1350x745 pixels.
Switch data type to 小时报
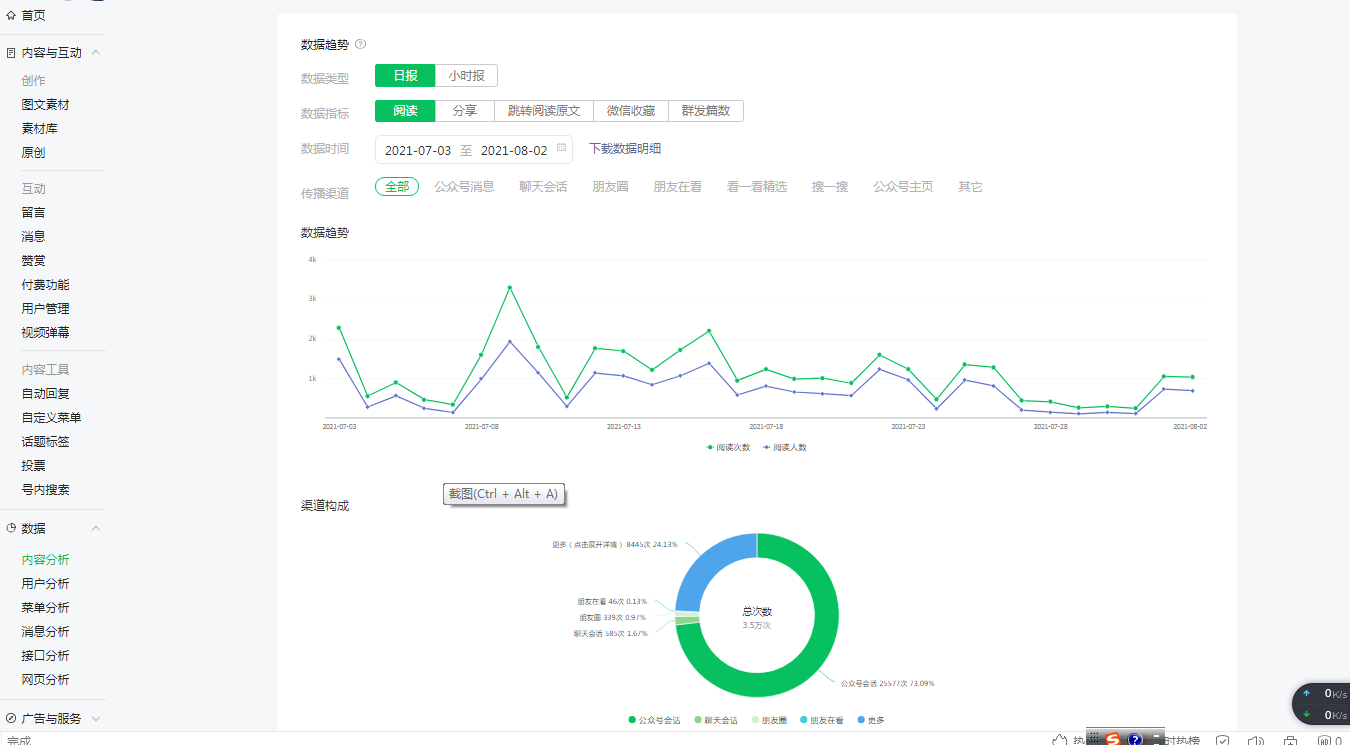tap(466, 76)
